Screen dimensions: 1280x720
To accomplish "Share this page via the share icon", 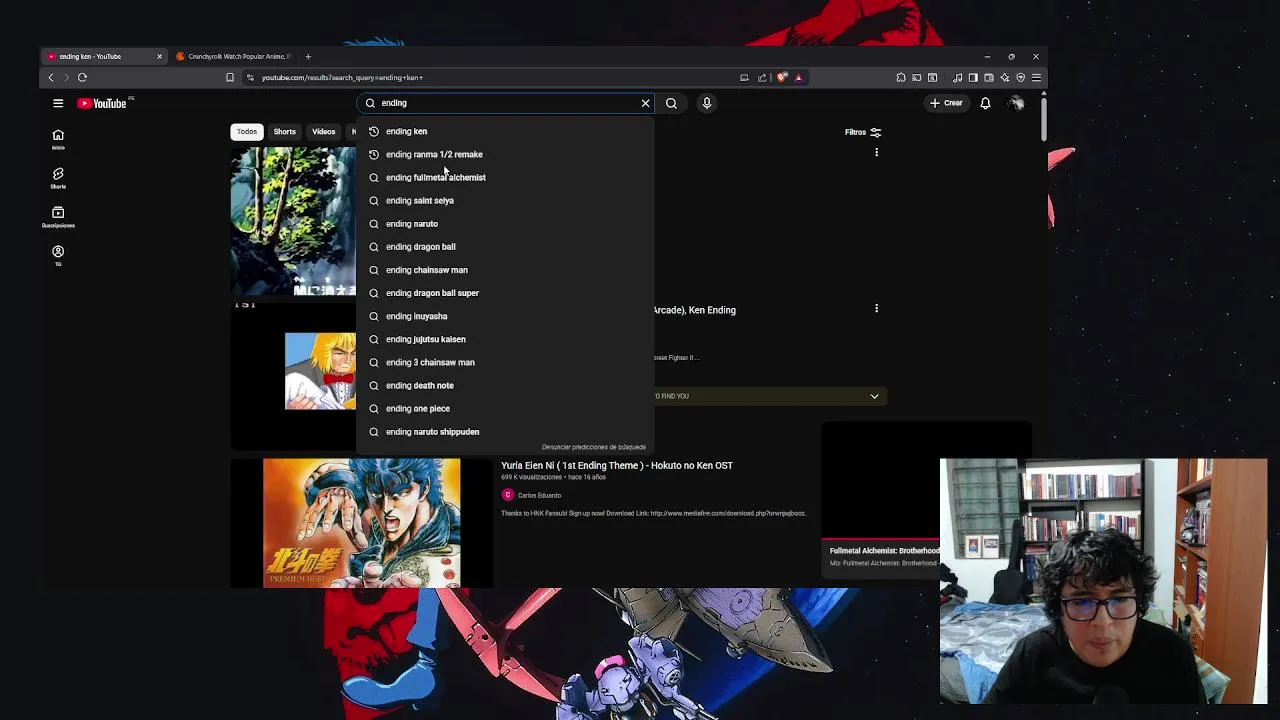I will click(762, 77).
